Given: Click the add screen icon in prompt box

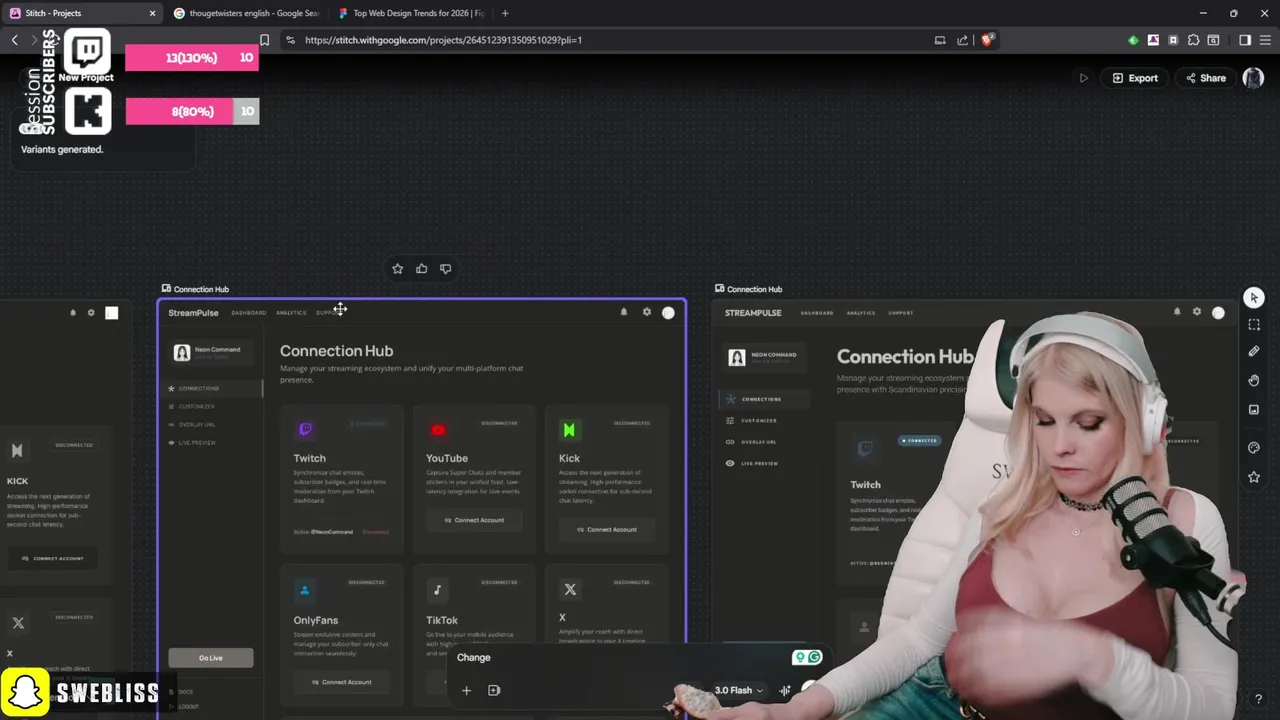Looking at the screenshot, I should [x=494, y=690].
